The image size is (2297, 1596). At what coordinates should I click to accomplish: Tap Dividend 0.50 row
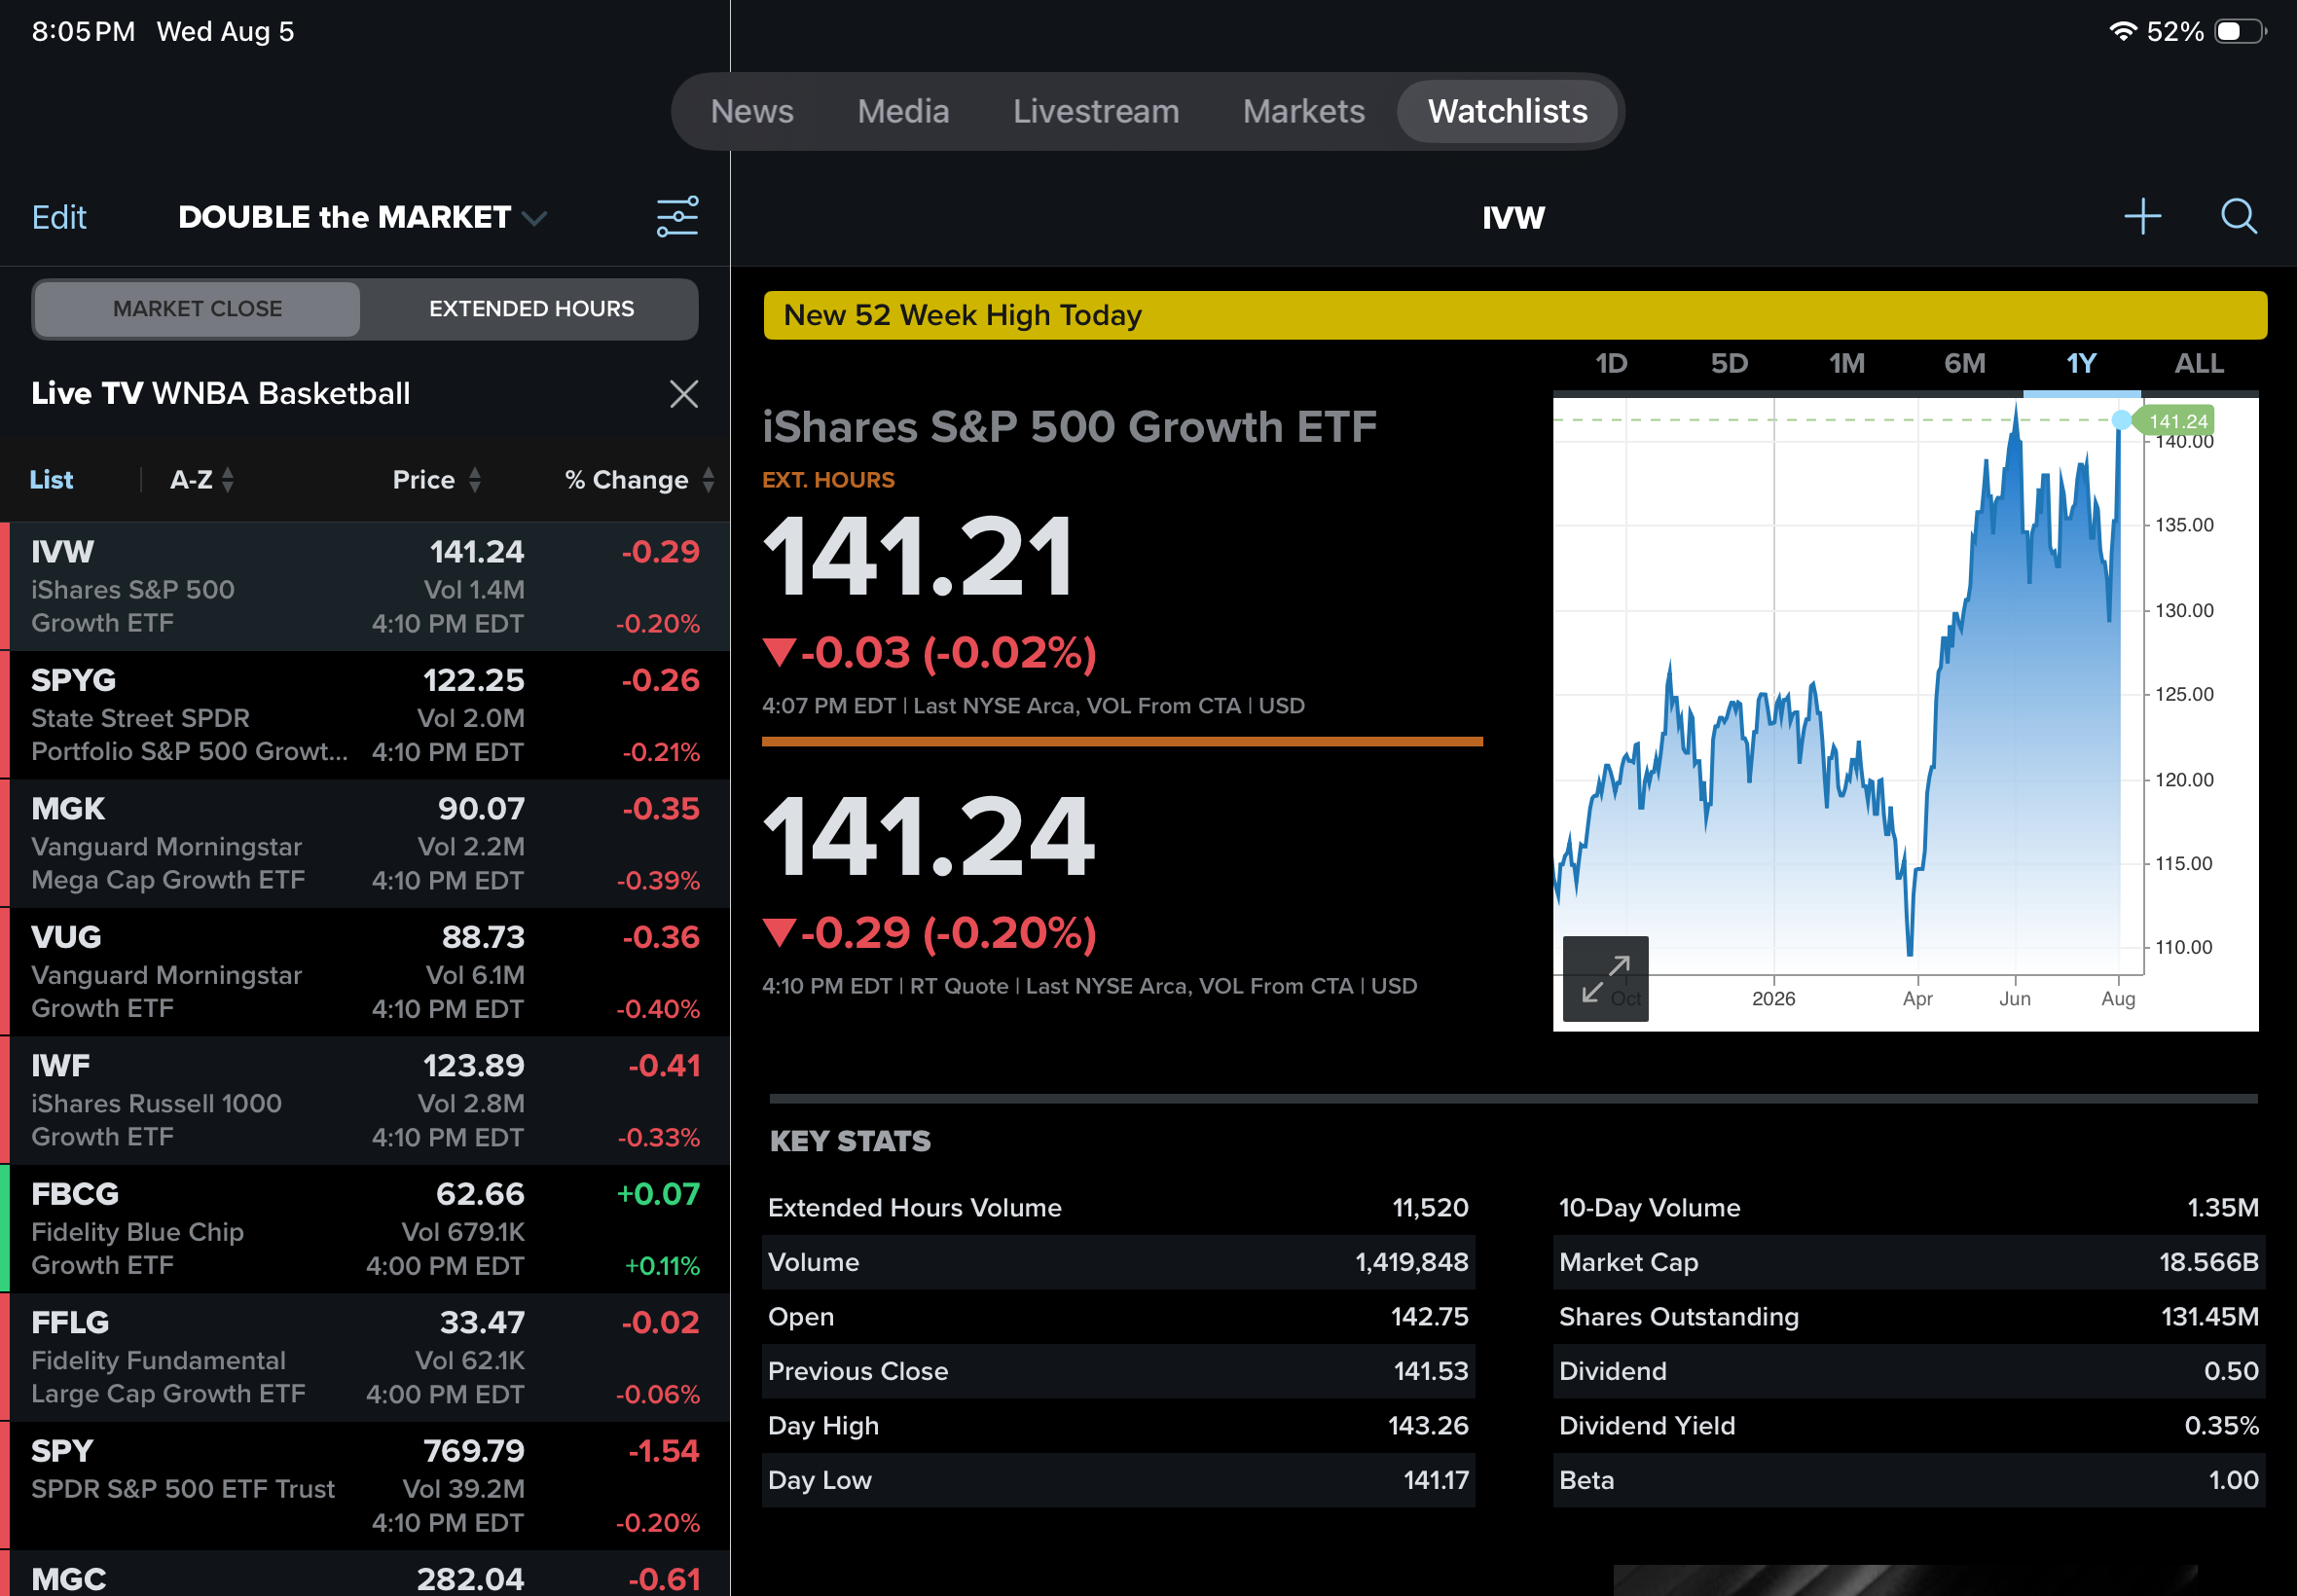click(x=1909, y=1371)
